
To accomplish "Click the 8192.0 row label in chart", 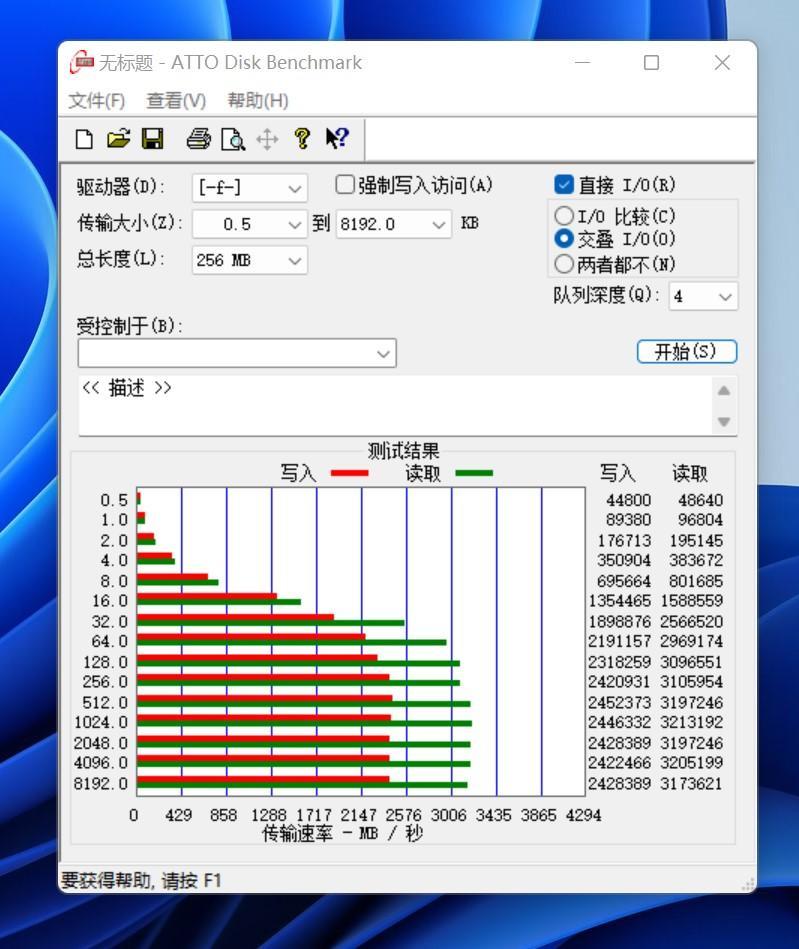I will click(101, 784).
